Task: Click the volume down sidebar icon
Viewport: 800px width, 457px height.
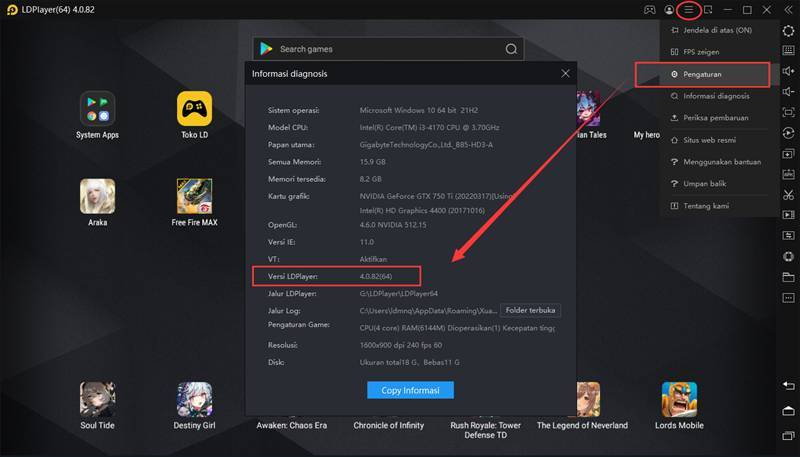Action: (788, 91)
